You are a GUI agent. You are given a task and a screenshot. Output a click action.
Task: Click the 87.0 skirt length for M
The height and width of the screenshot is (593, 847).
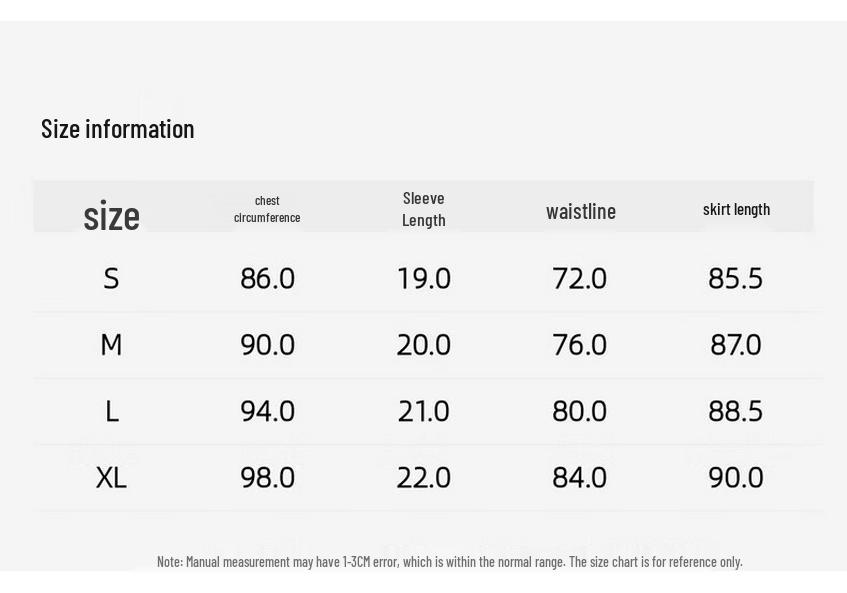pos(736,345)
